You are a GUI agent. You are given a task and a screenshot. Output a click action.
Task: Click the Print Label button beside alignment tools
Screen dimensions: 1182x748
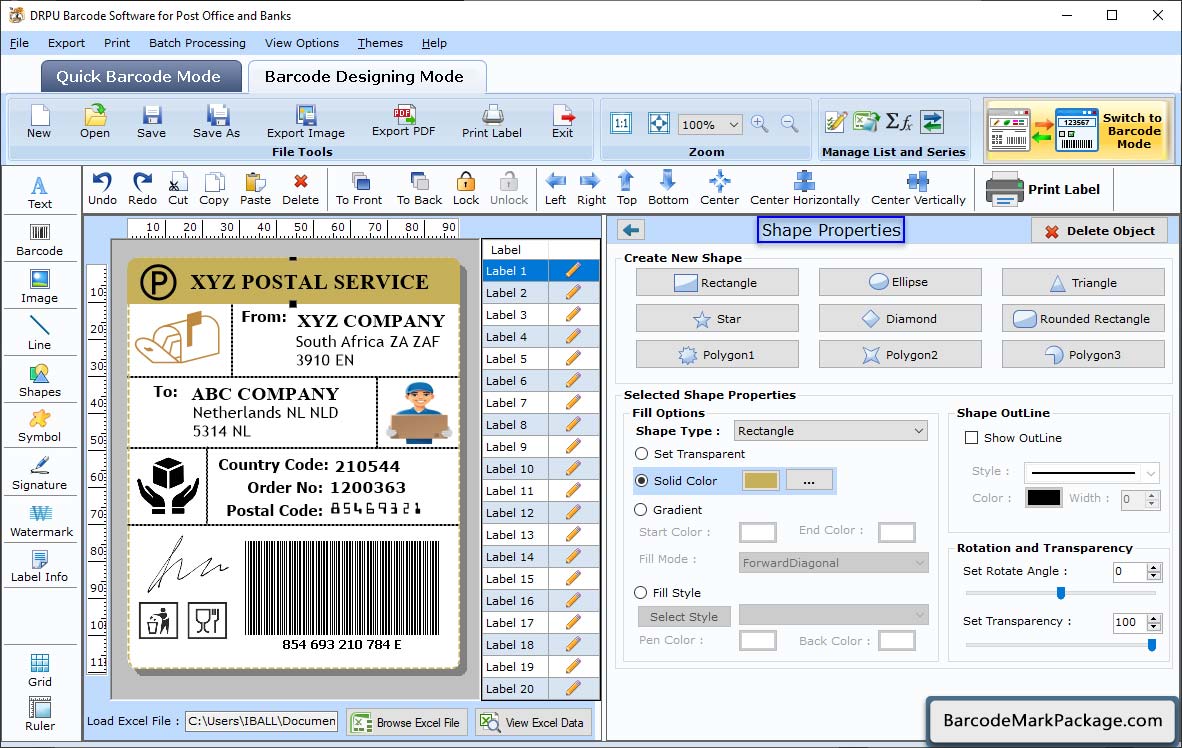point(1043,189)
